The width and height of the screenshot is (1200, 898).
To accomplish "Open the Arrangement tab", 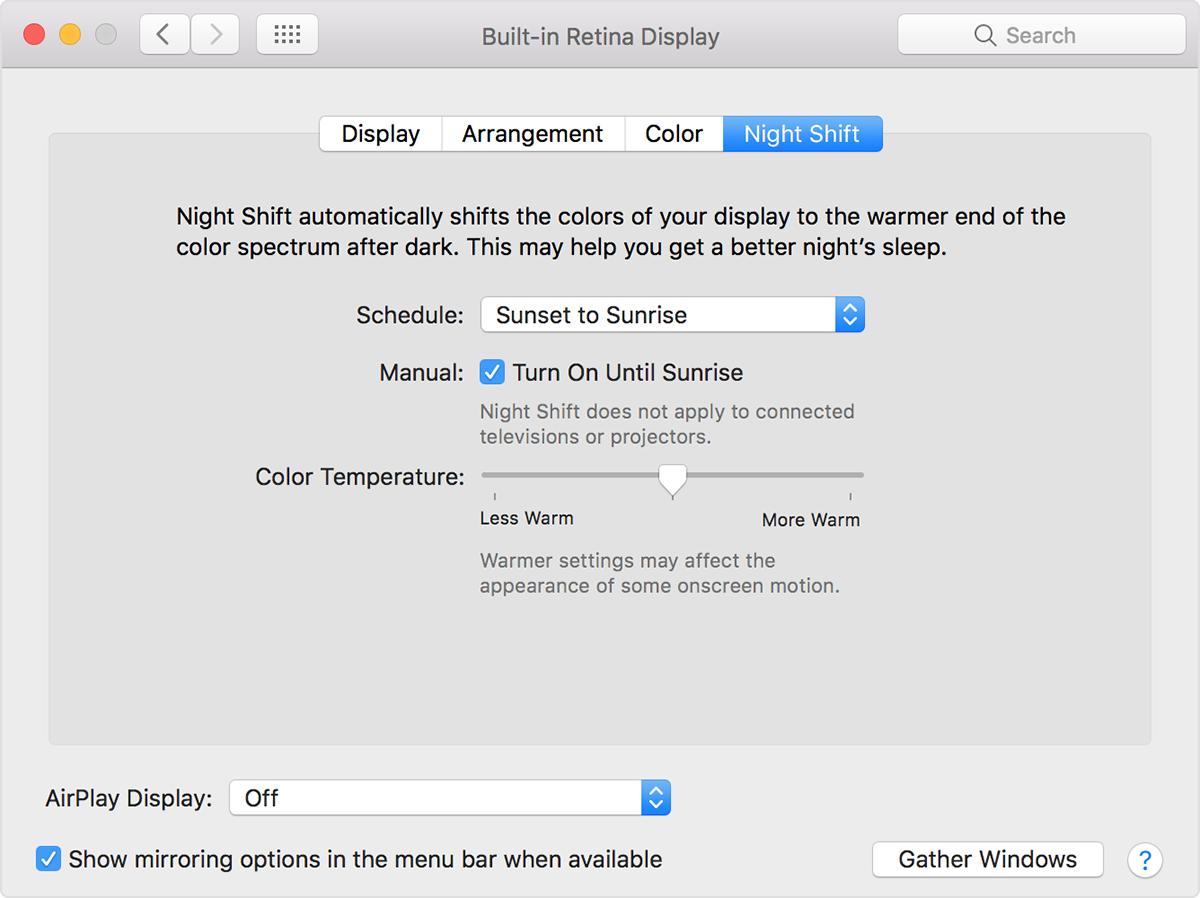I will point(532,133).
